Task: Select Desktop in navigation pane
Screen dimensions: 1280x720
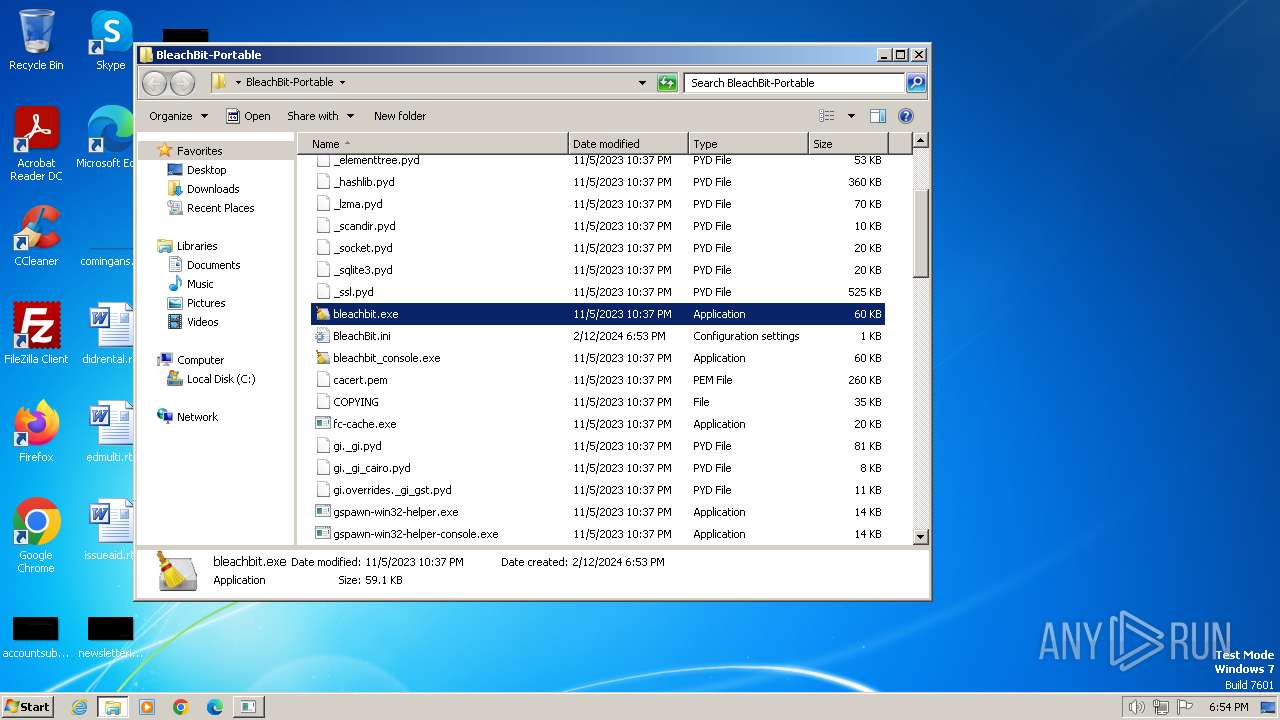Action: 207,170
